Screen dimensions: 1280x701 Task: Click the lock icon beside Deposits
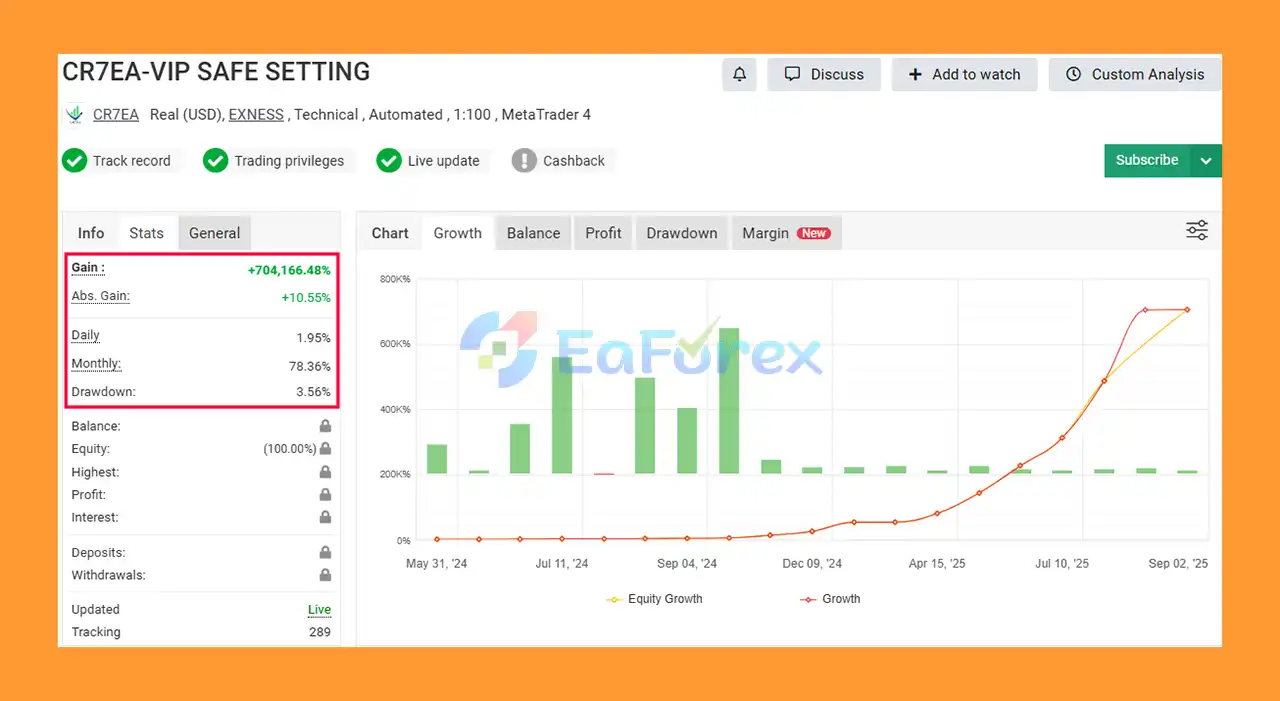(325, 552)
